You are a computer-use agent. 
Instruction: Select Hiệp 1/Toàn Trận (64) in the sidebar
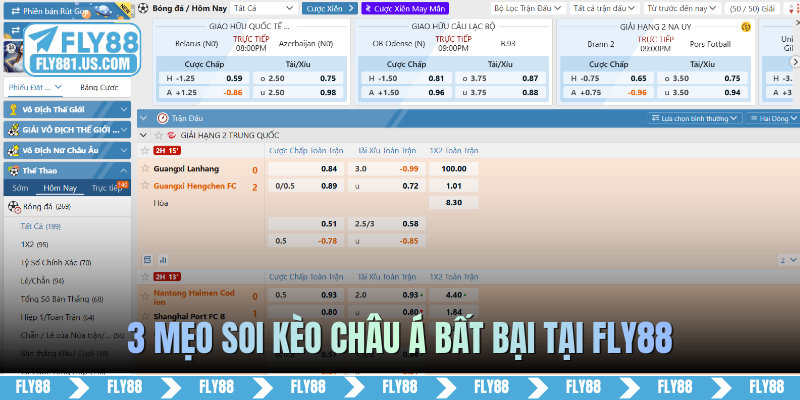pyautogui.click(x=58, y=317)
